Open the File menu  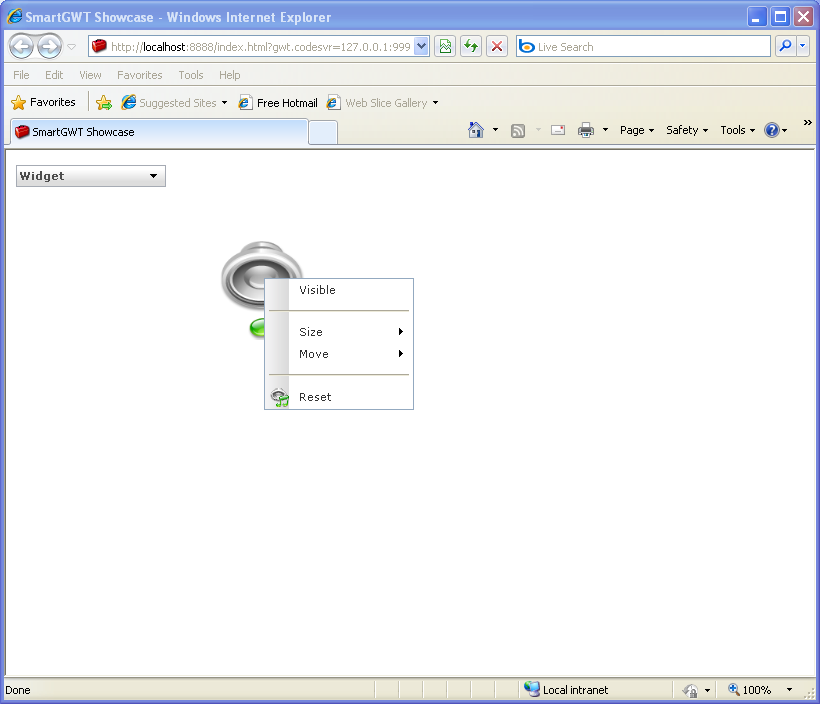(21, 75)
